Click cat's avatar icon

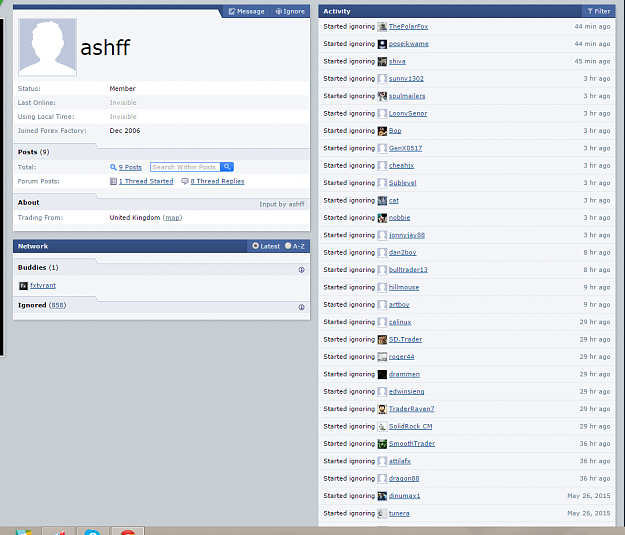click(382, 200)
